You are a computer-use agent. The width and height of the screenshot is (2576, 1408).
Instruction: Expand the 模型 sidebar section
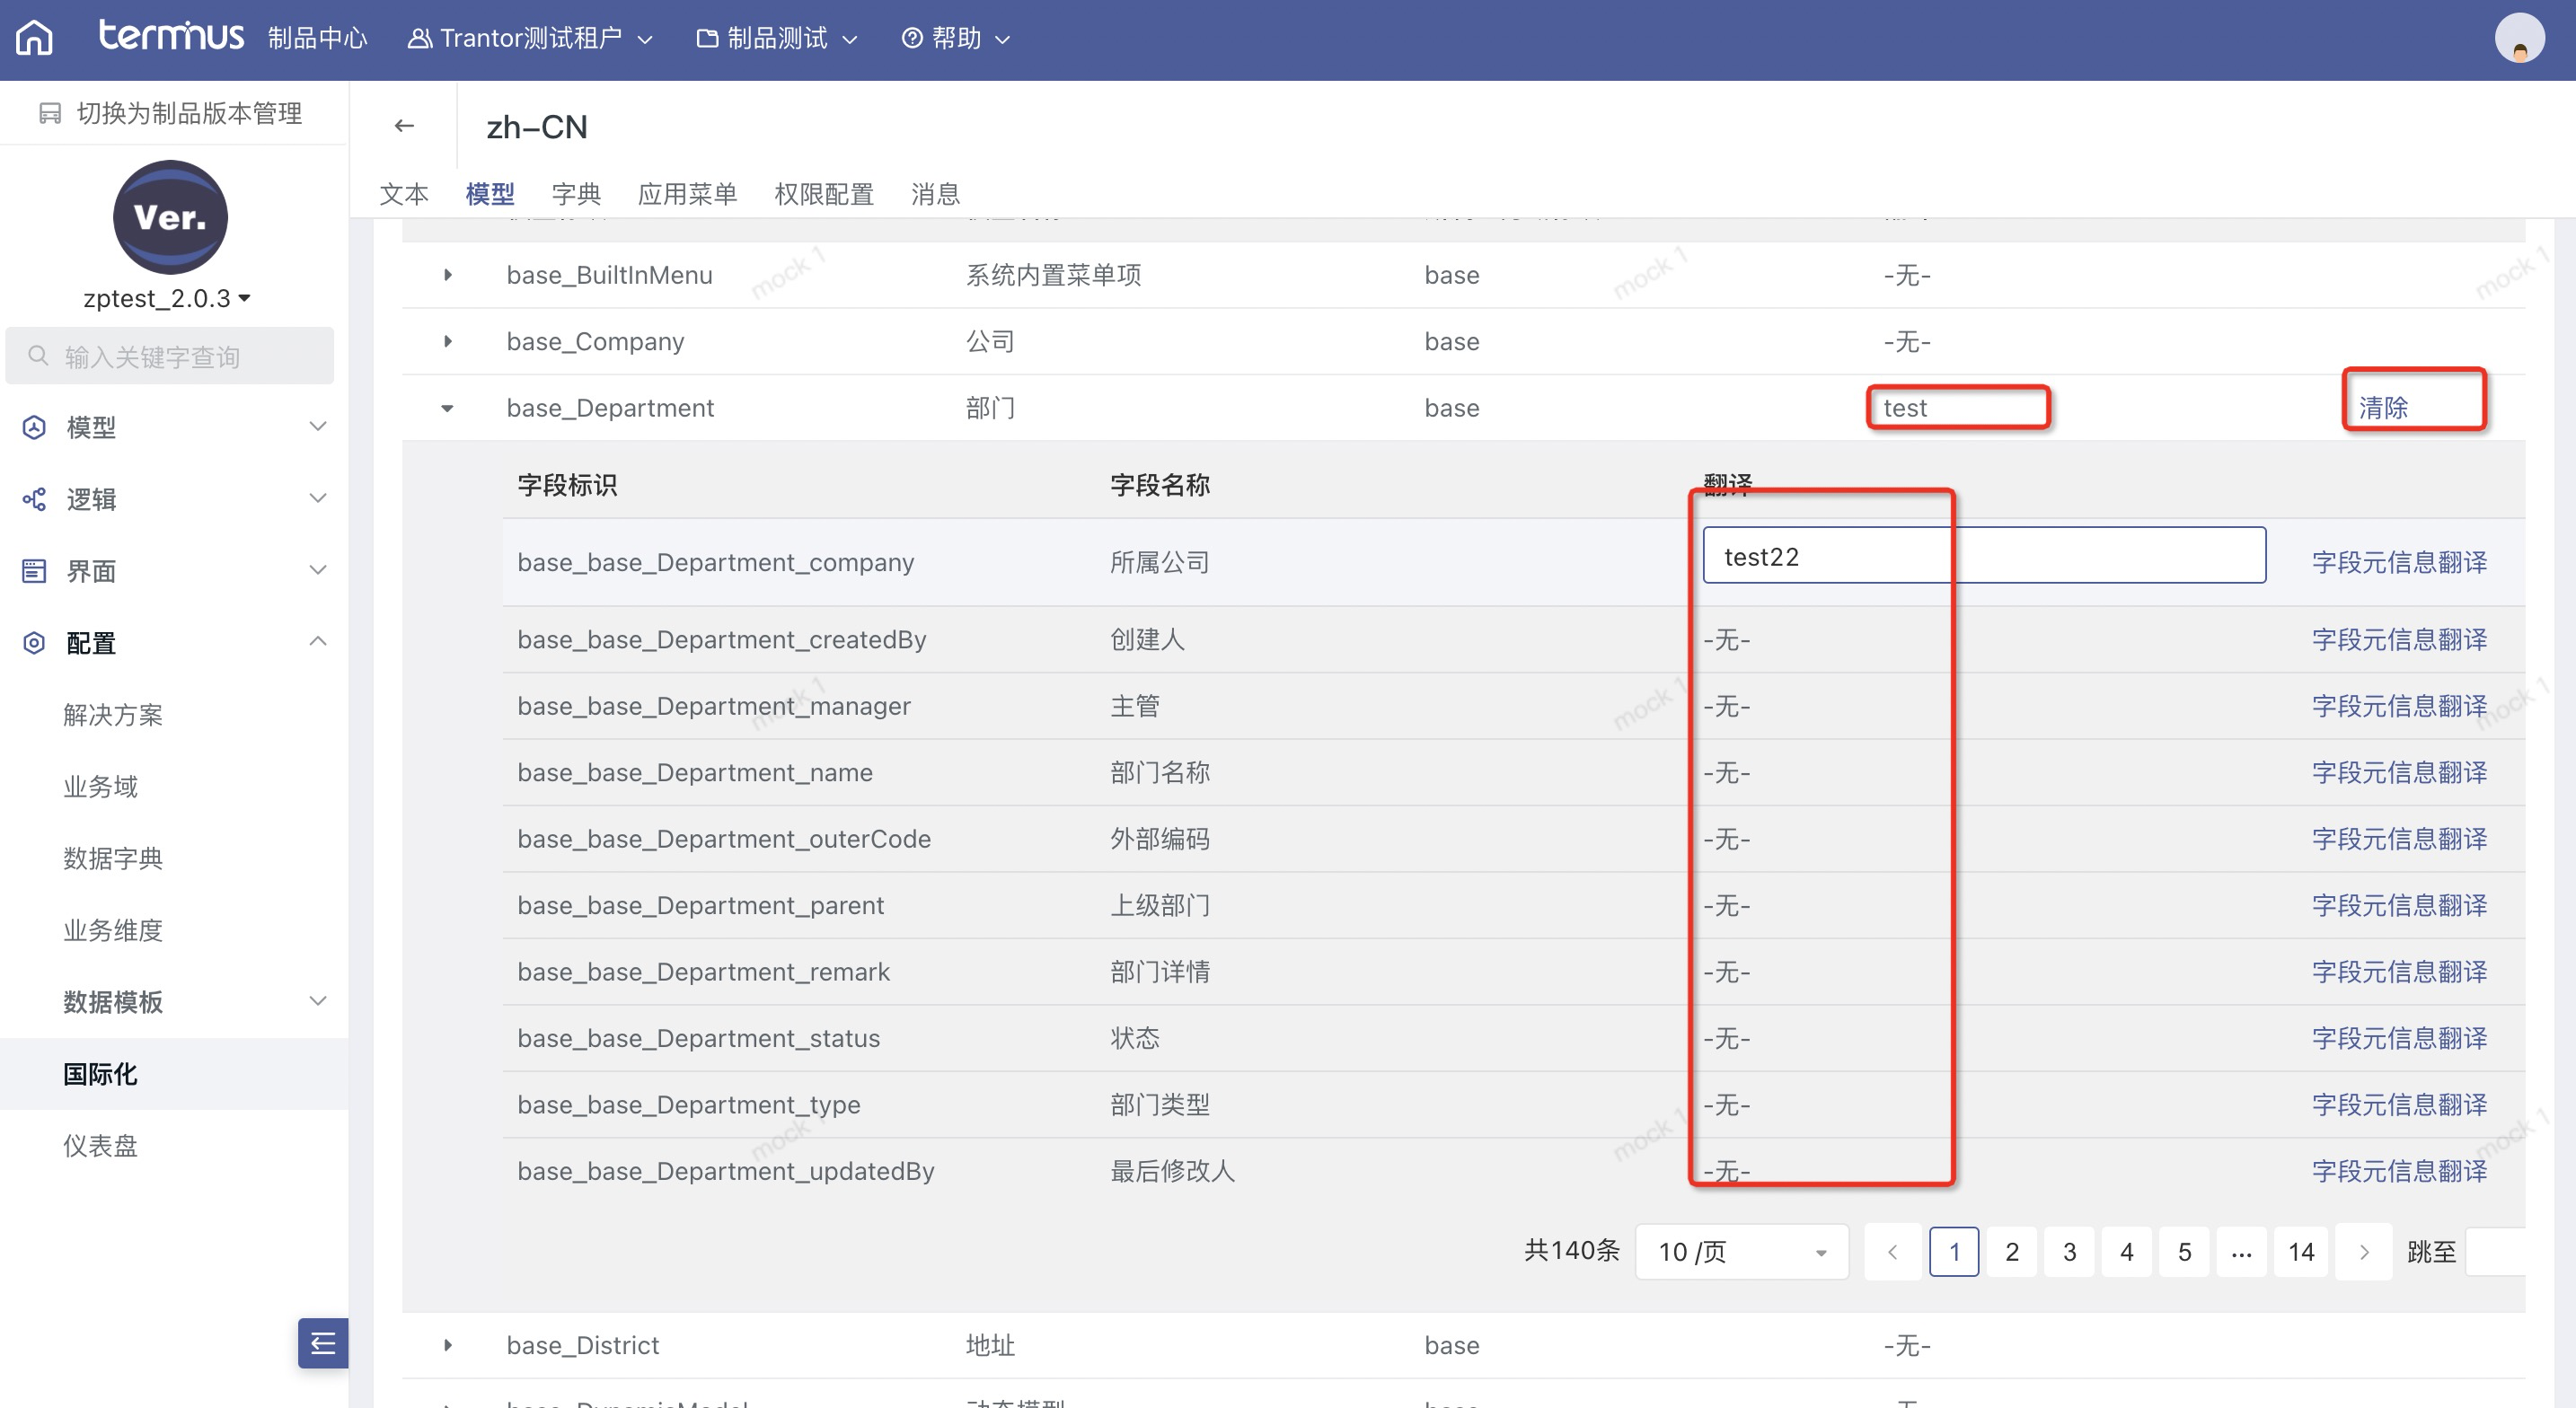[318, 427]
